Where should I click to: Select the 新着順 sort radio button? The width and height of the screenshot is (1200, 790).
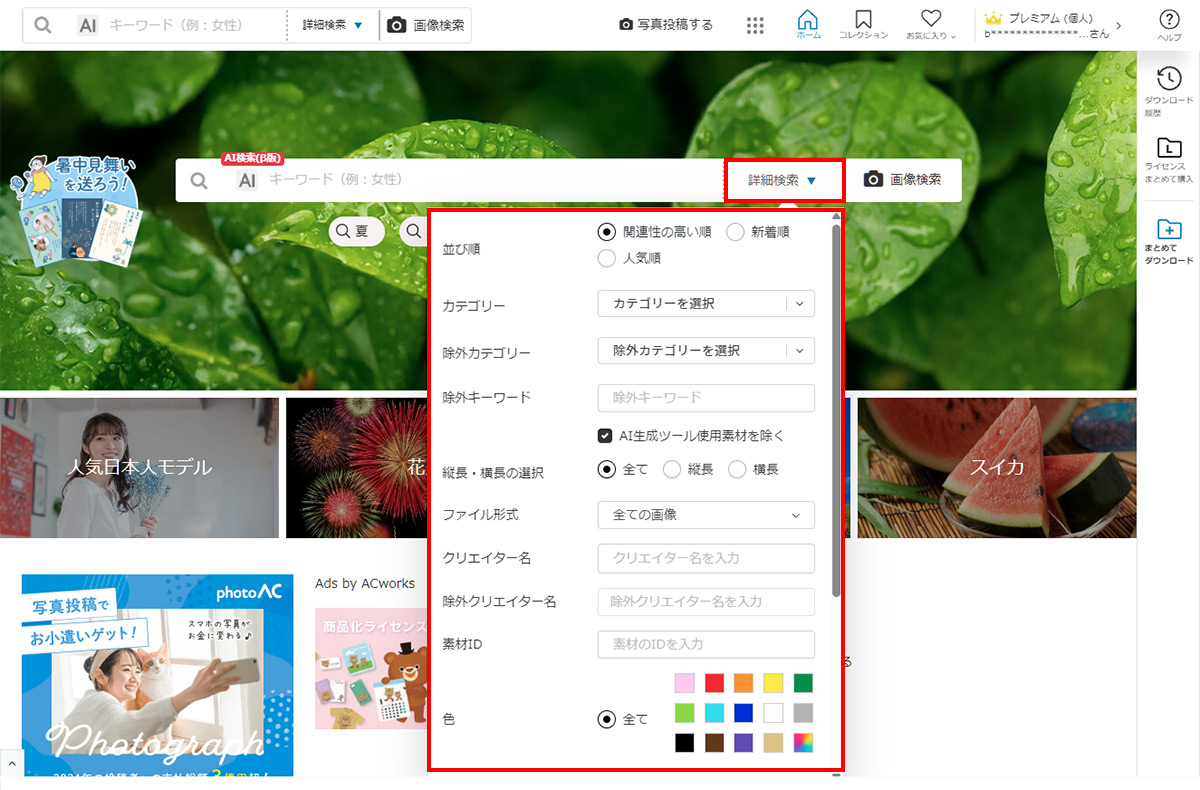(735, 232)
